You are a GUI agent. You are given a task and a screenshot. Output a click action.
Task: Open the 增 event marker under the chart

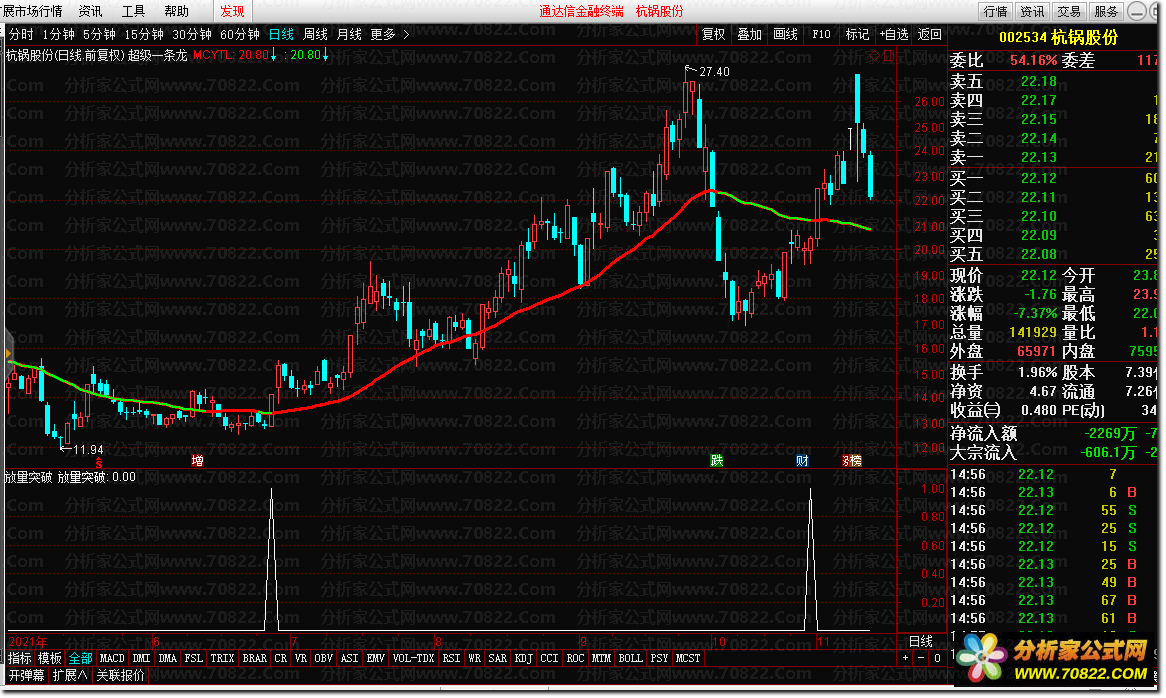coord(197,461)
